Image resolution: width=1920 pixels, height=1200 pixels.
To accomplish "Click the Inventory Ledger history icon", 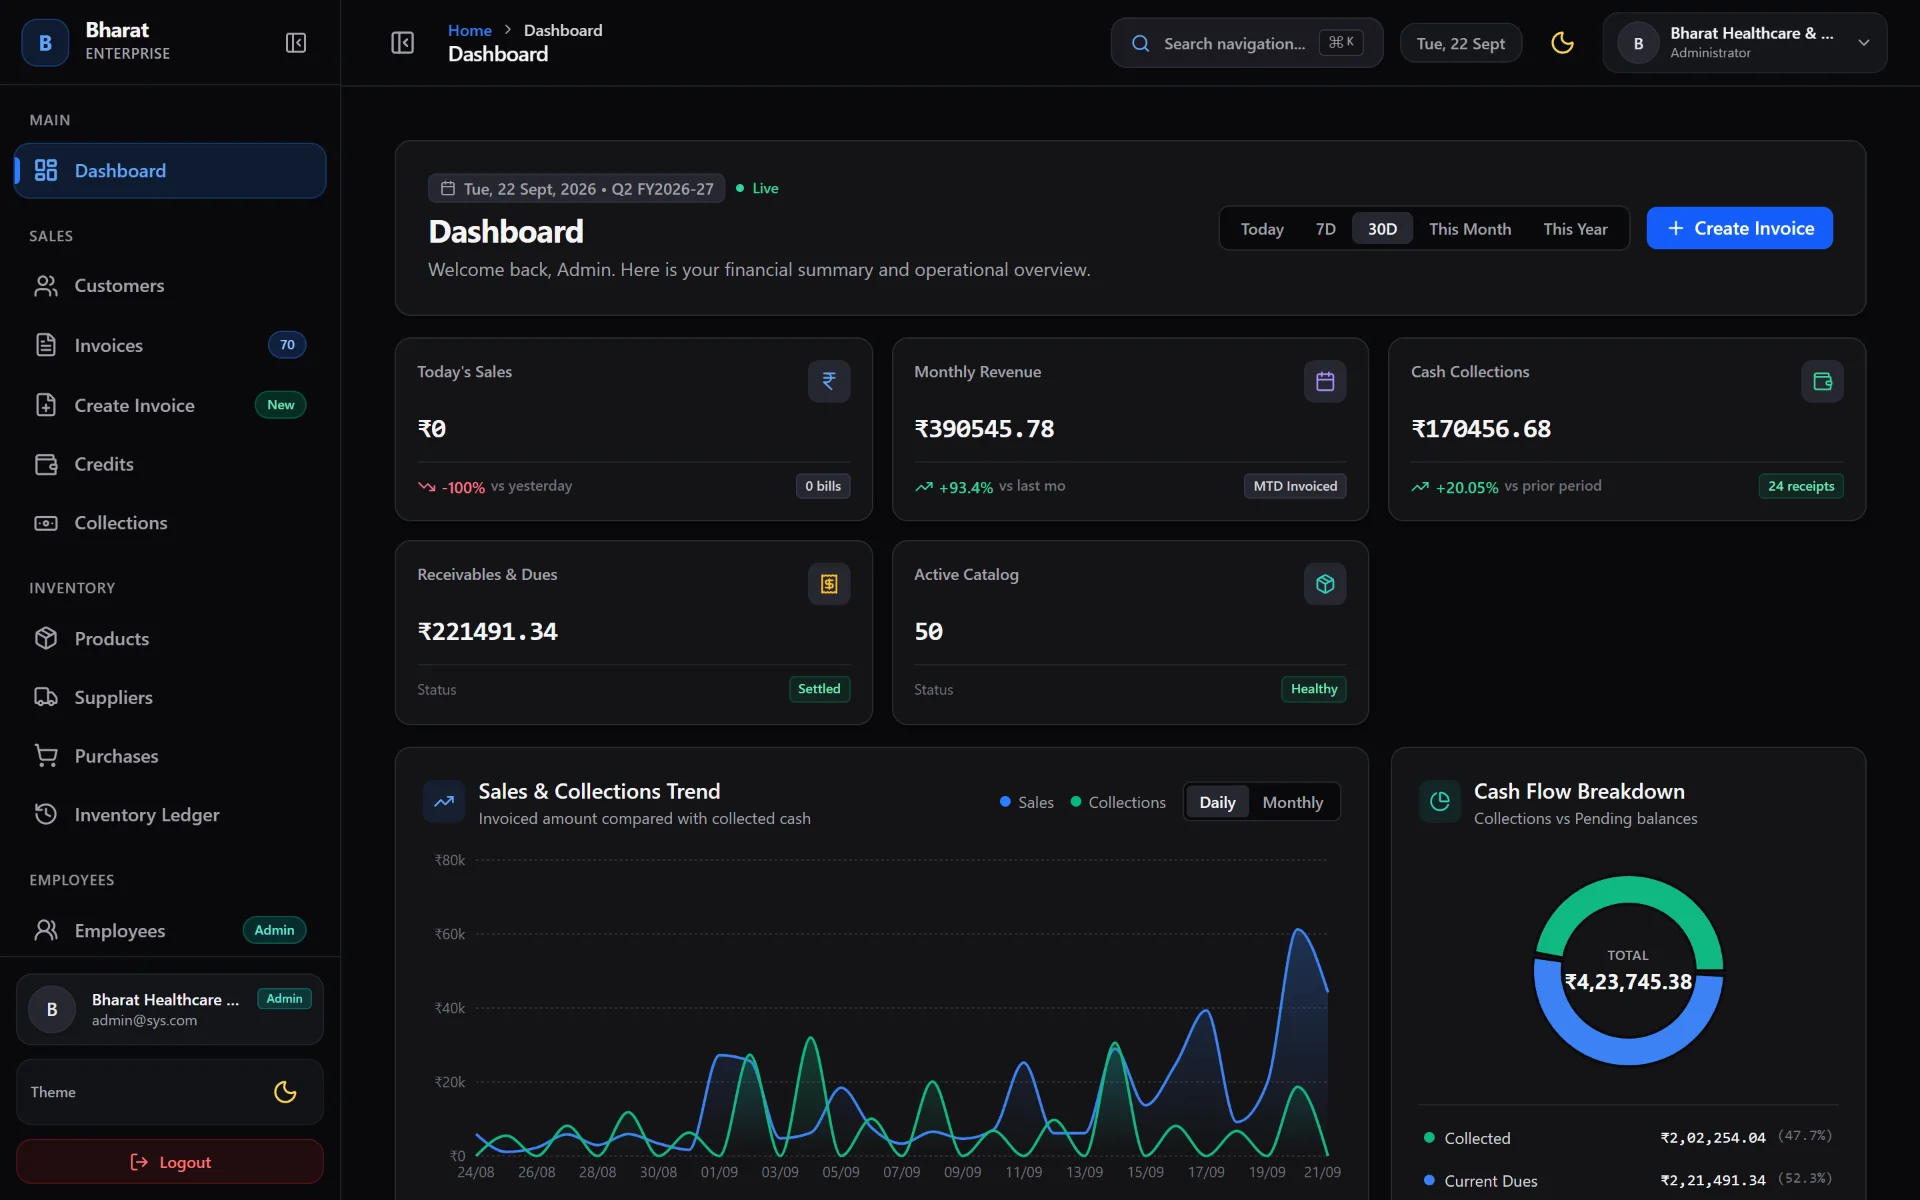I will pos(46,814).
